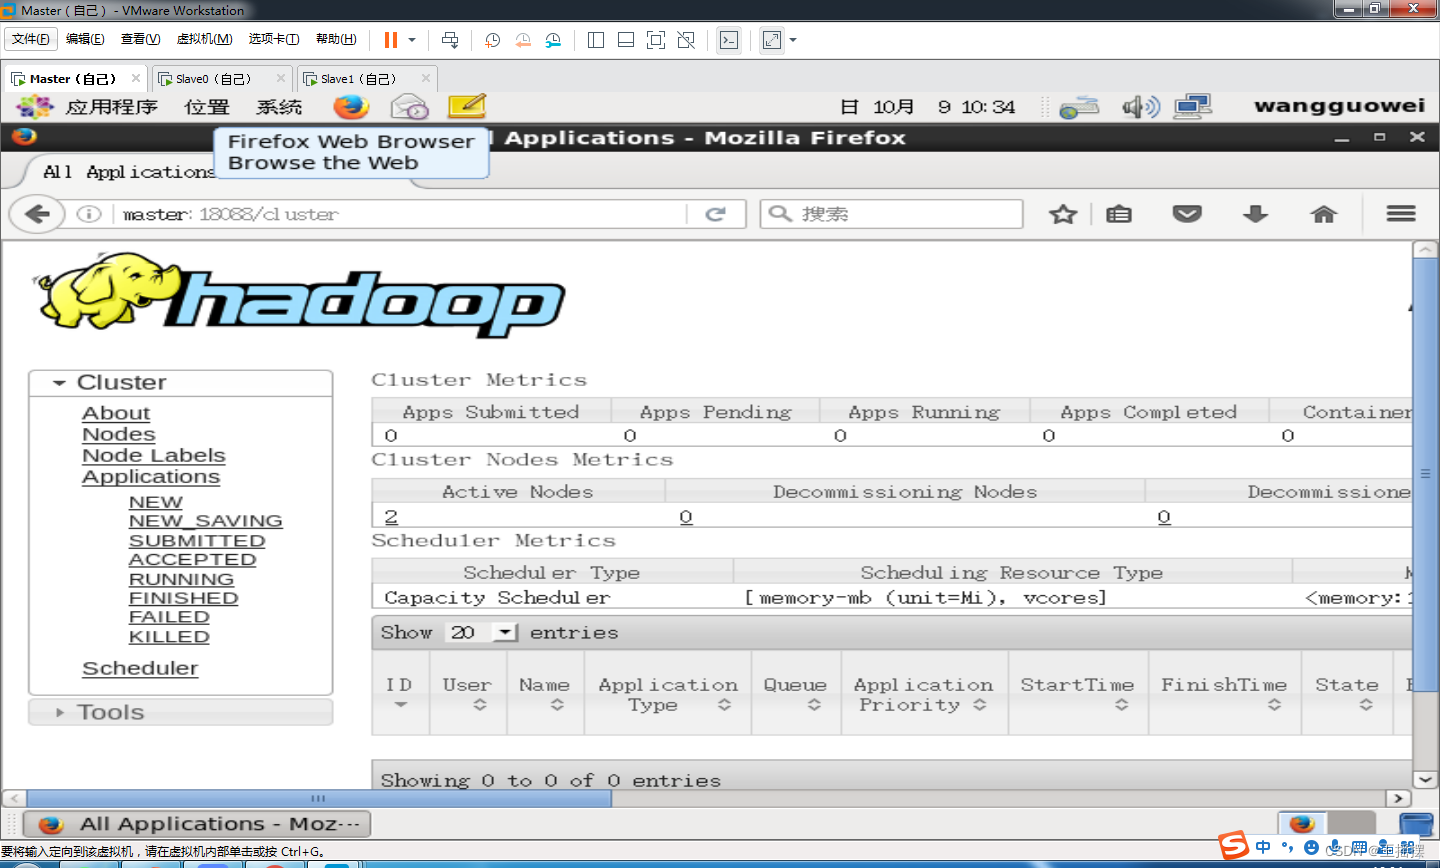Open Firefox downloads arrow icon
1440x868 pixels.
[x=1255, y=214]
